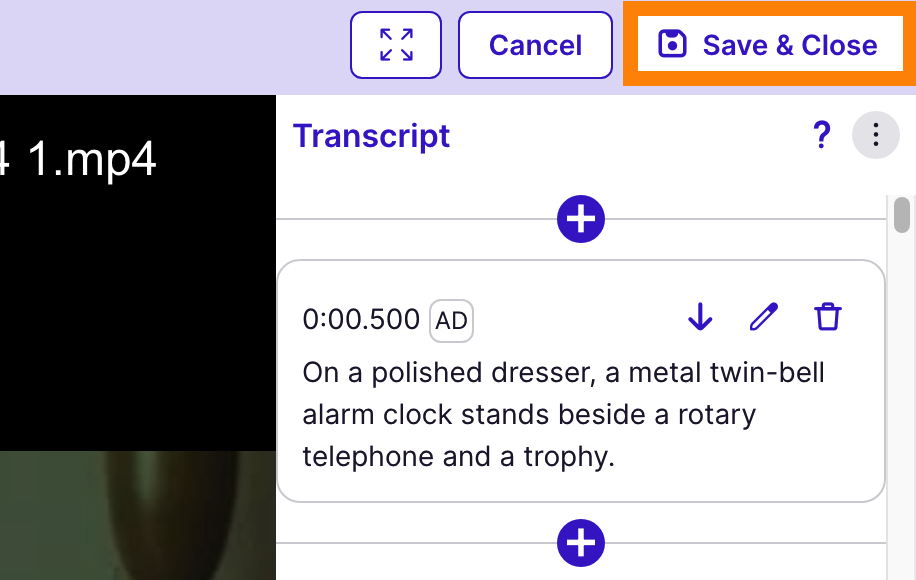The image size is (916, 580).
Task: Toggle the AD badge on the cue
Action: click(451, 320)
